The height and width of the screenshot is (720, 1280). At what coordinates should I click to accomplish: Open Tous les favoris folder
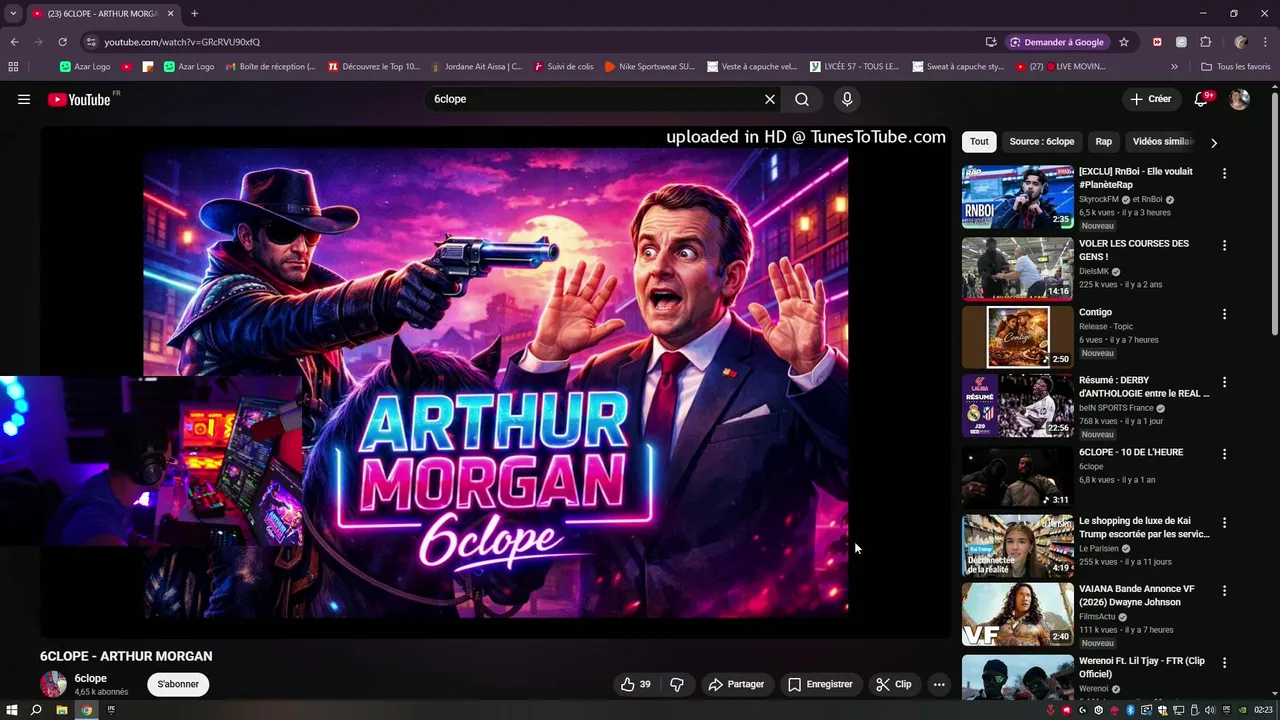tap(1236, 67)
